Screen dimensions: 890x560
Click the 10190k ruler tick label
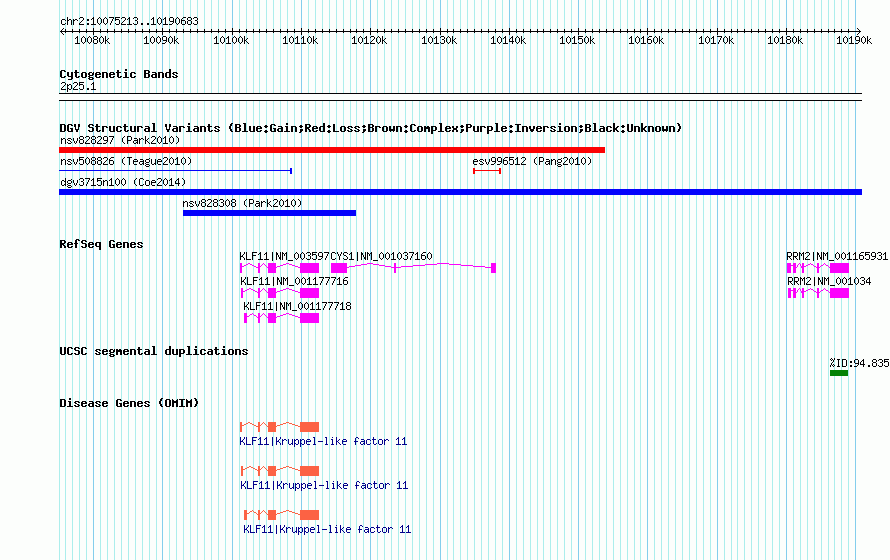[854, 40]
